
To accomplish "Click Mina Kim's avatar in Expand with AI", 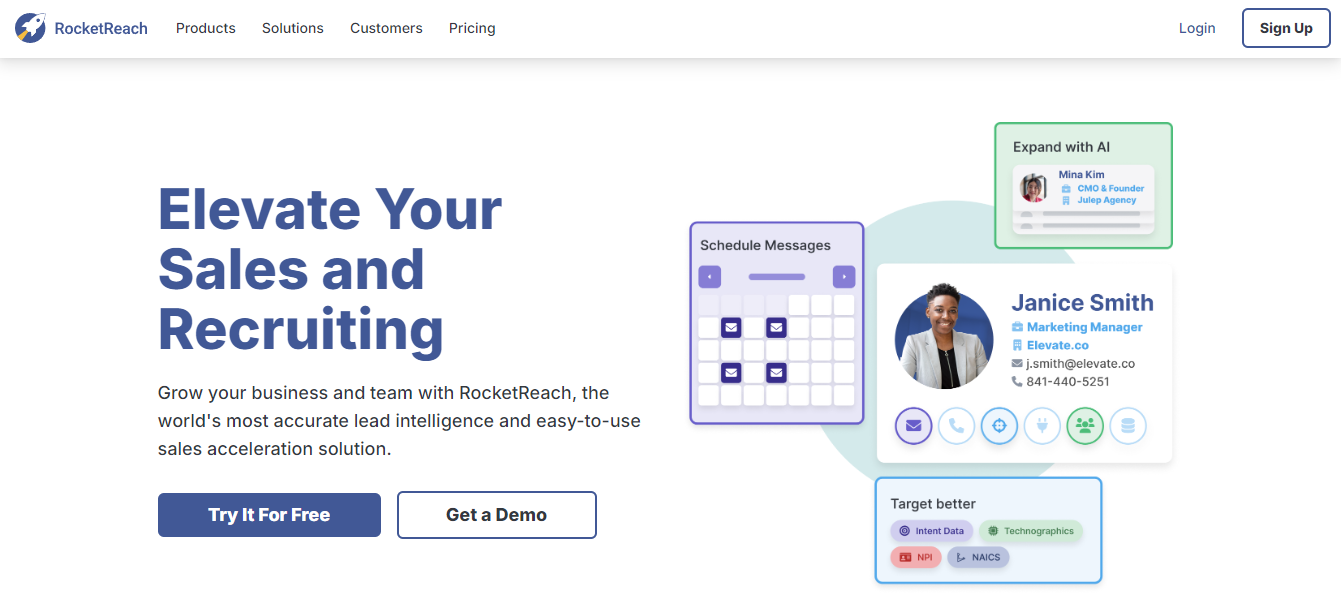I will click(x=1033, y=188).
